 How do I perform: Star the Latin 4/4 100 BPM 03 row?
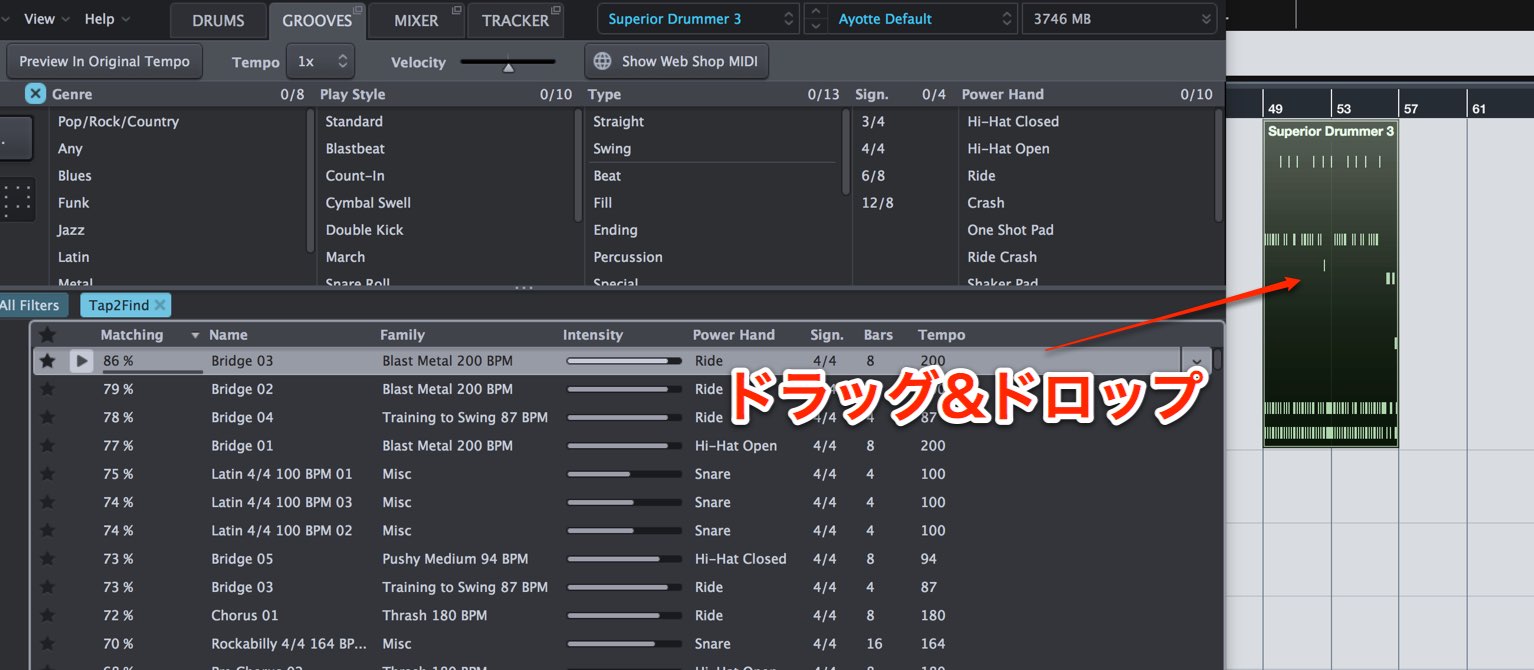(47, 502)
